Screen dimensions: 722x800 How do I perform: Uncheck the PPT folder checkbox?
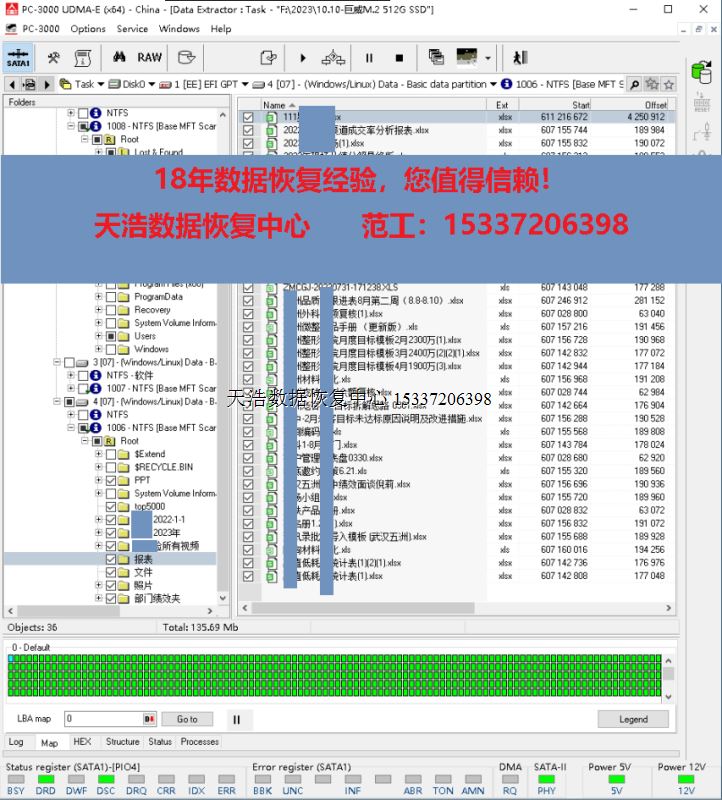[112, 480]
